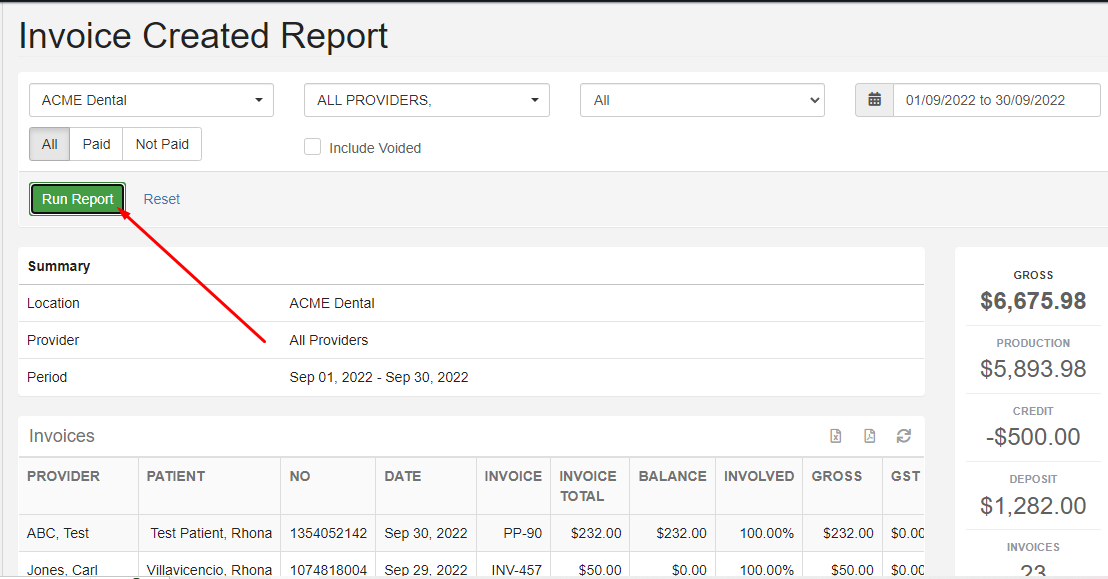Sort by the PROVIDER column header

coord(64,476)
